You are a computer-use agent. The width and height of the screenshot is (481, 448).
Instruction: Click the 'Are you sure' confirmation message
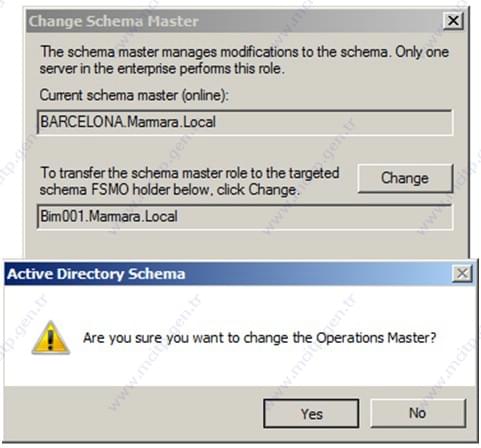tap(259, 338)
